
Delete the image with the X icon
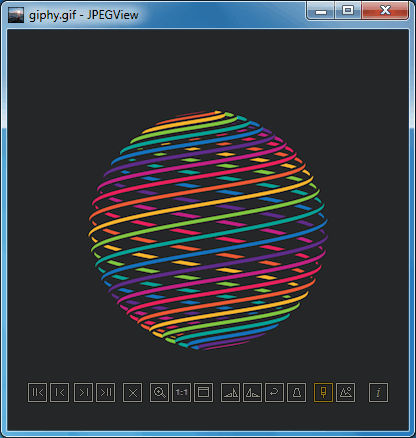coord(132,392)
